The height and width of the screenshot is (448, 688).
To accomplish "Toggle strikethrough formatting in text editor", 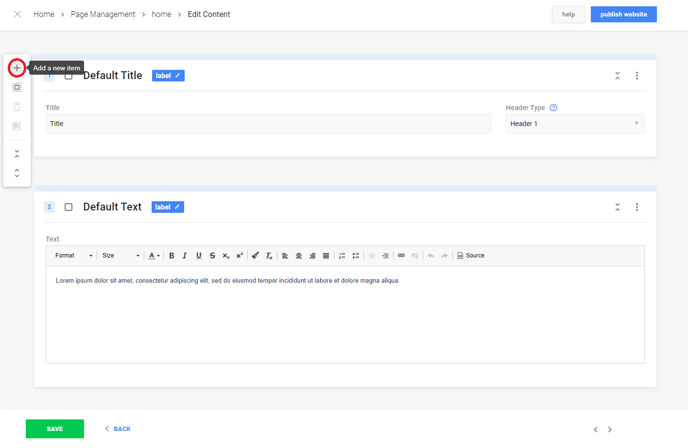I will click(212, 255).
